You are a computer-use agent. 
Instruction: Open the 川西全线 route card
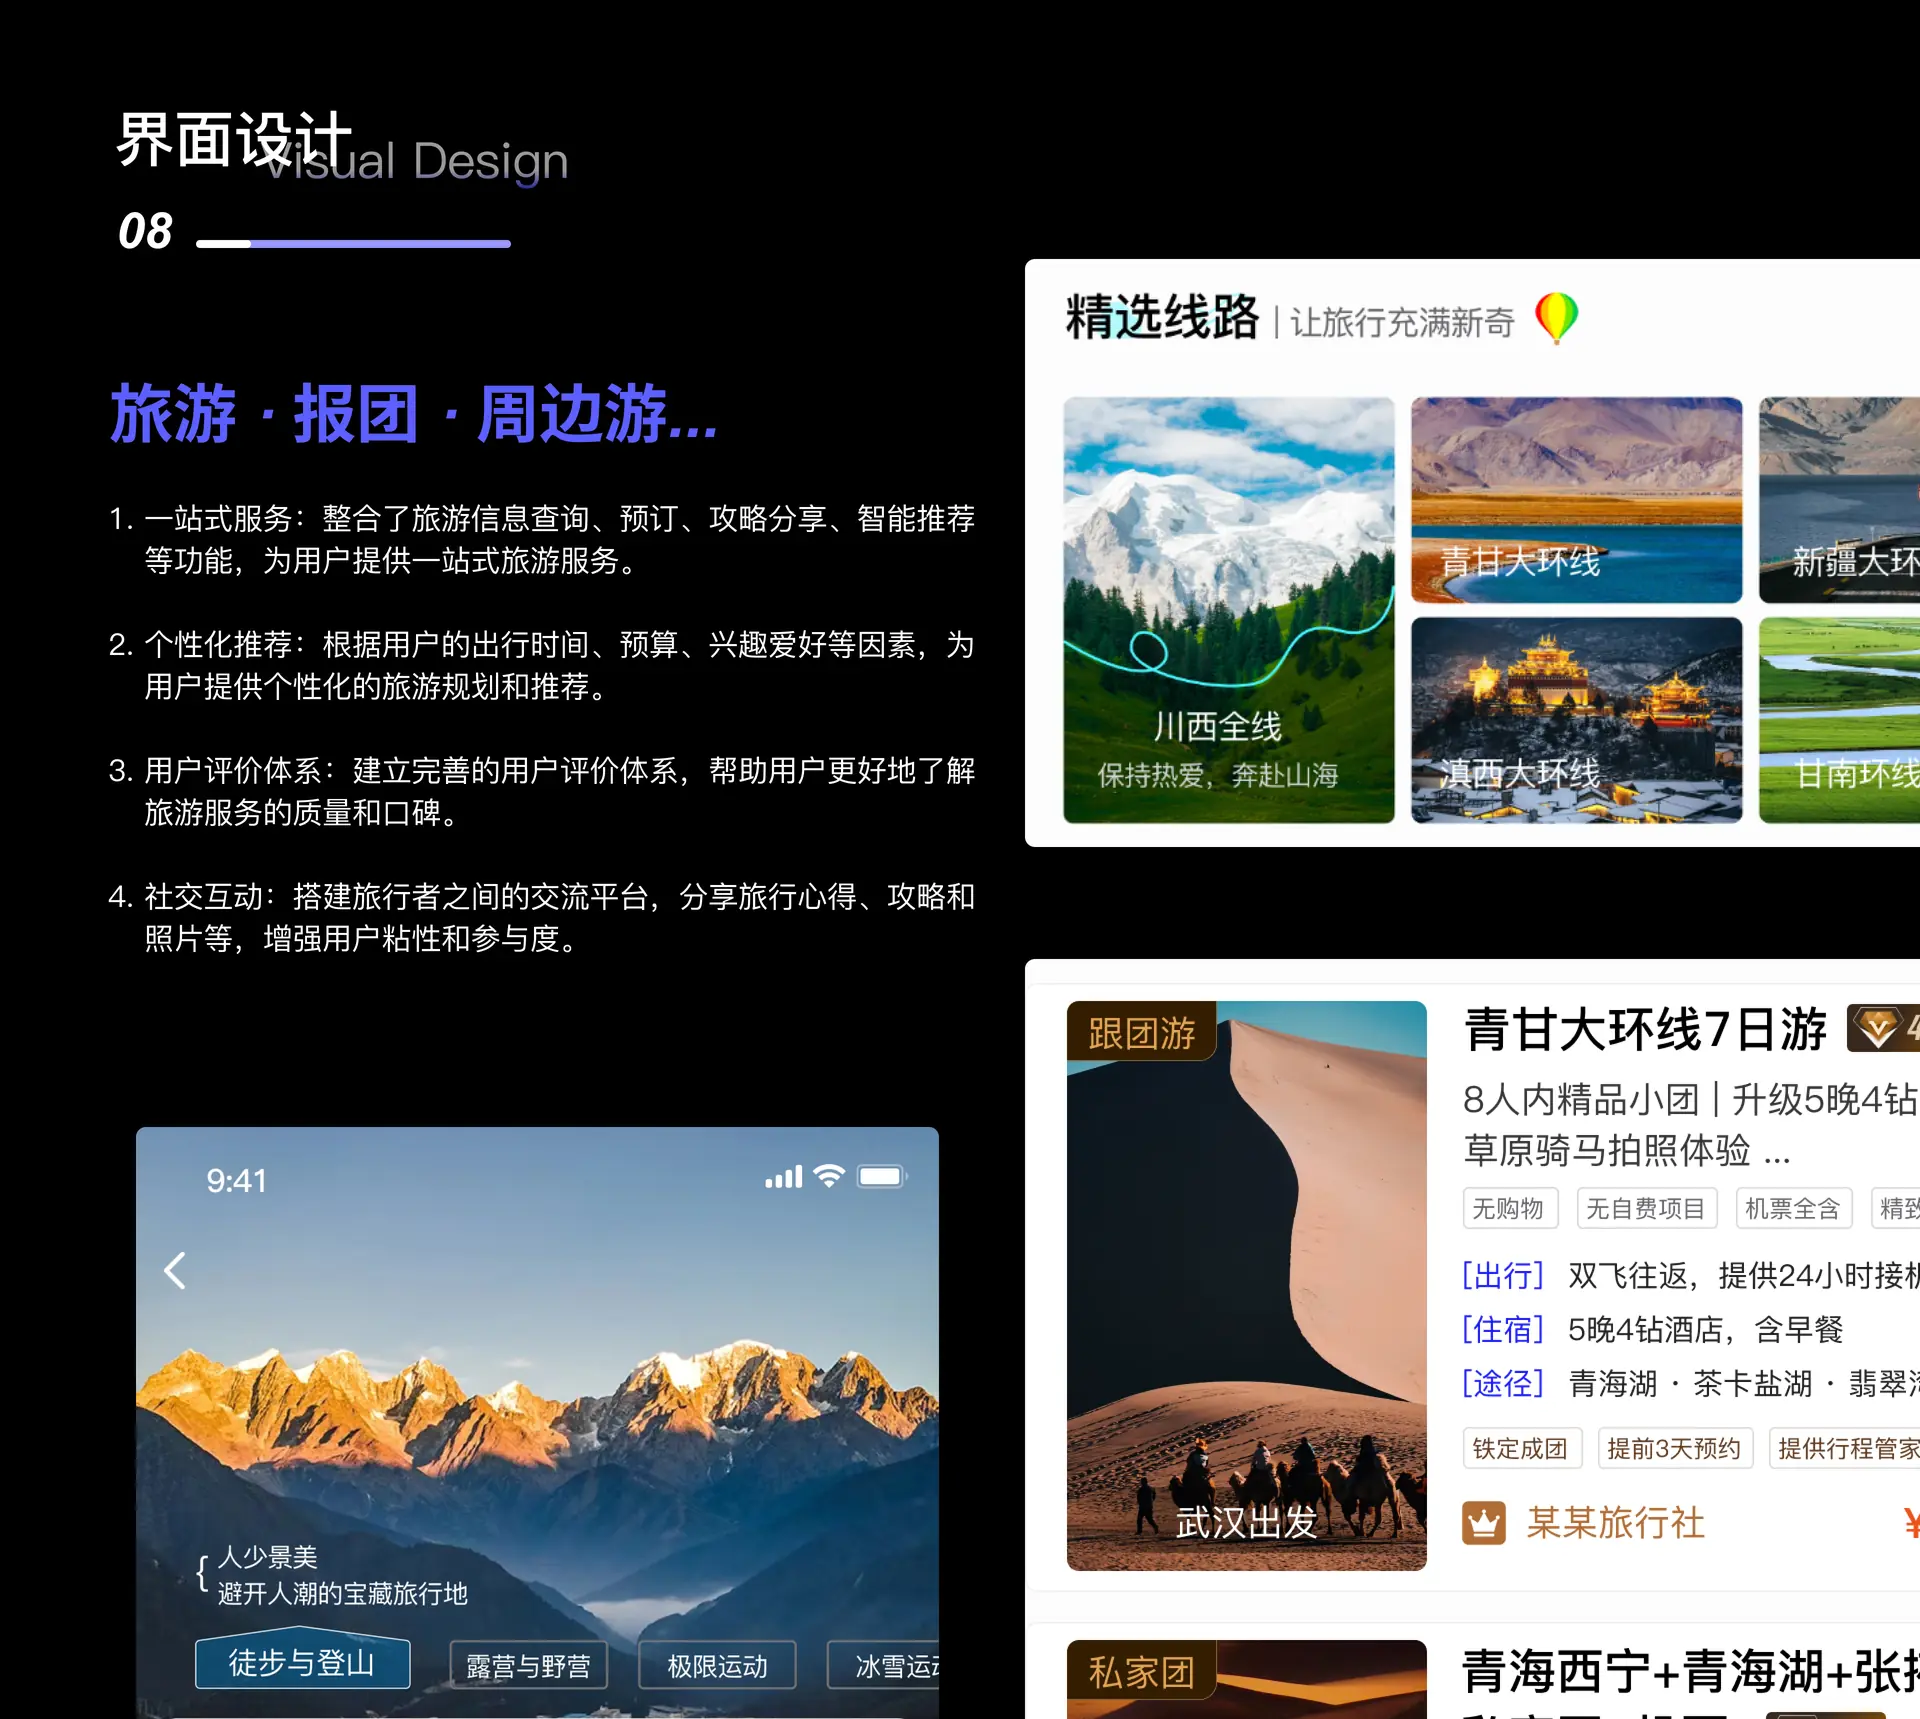pyautogui.click(x=1229, y=610)
